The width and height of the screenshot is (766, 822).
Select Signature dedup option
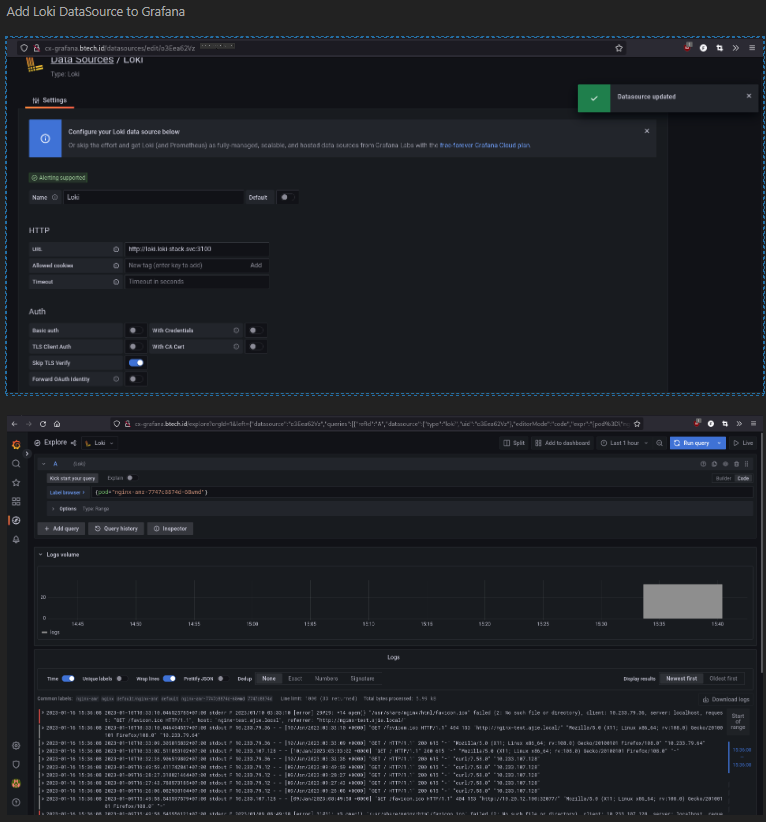pos(362,678)
